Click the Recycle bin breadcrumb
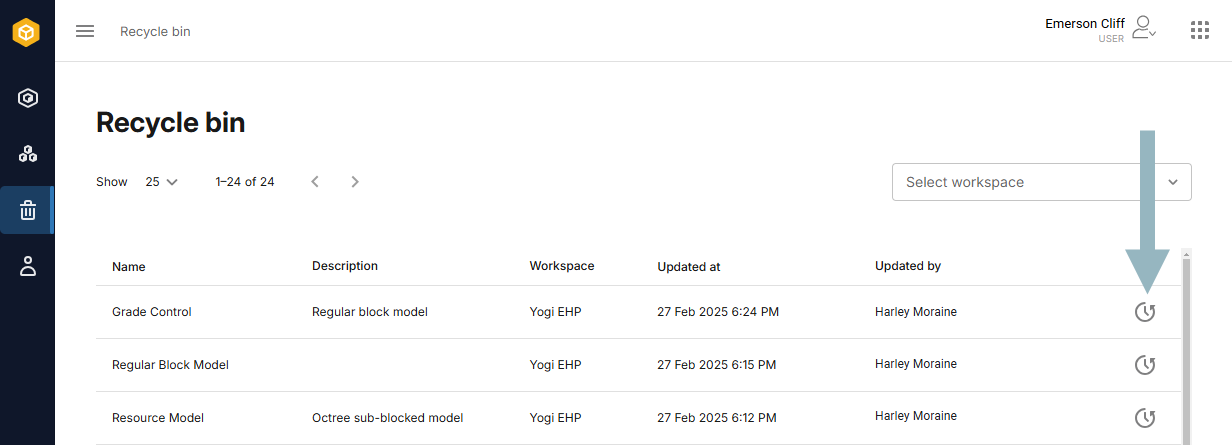Image resolution: width=1232 pixels, height=445 pixels. coord(155,31)
